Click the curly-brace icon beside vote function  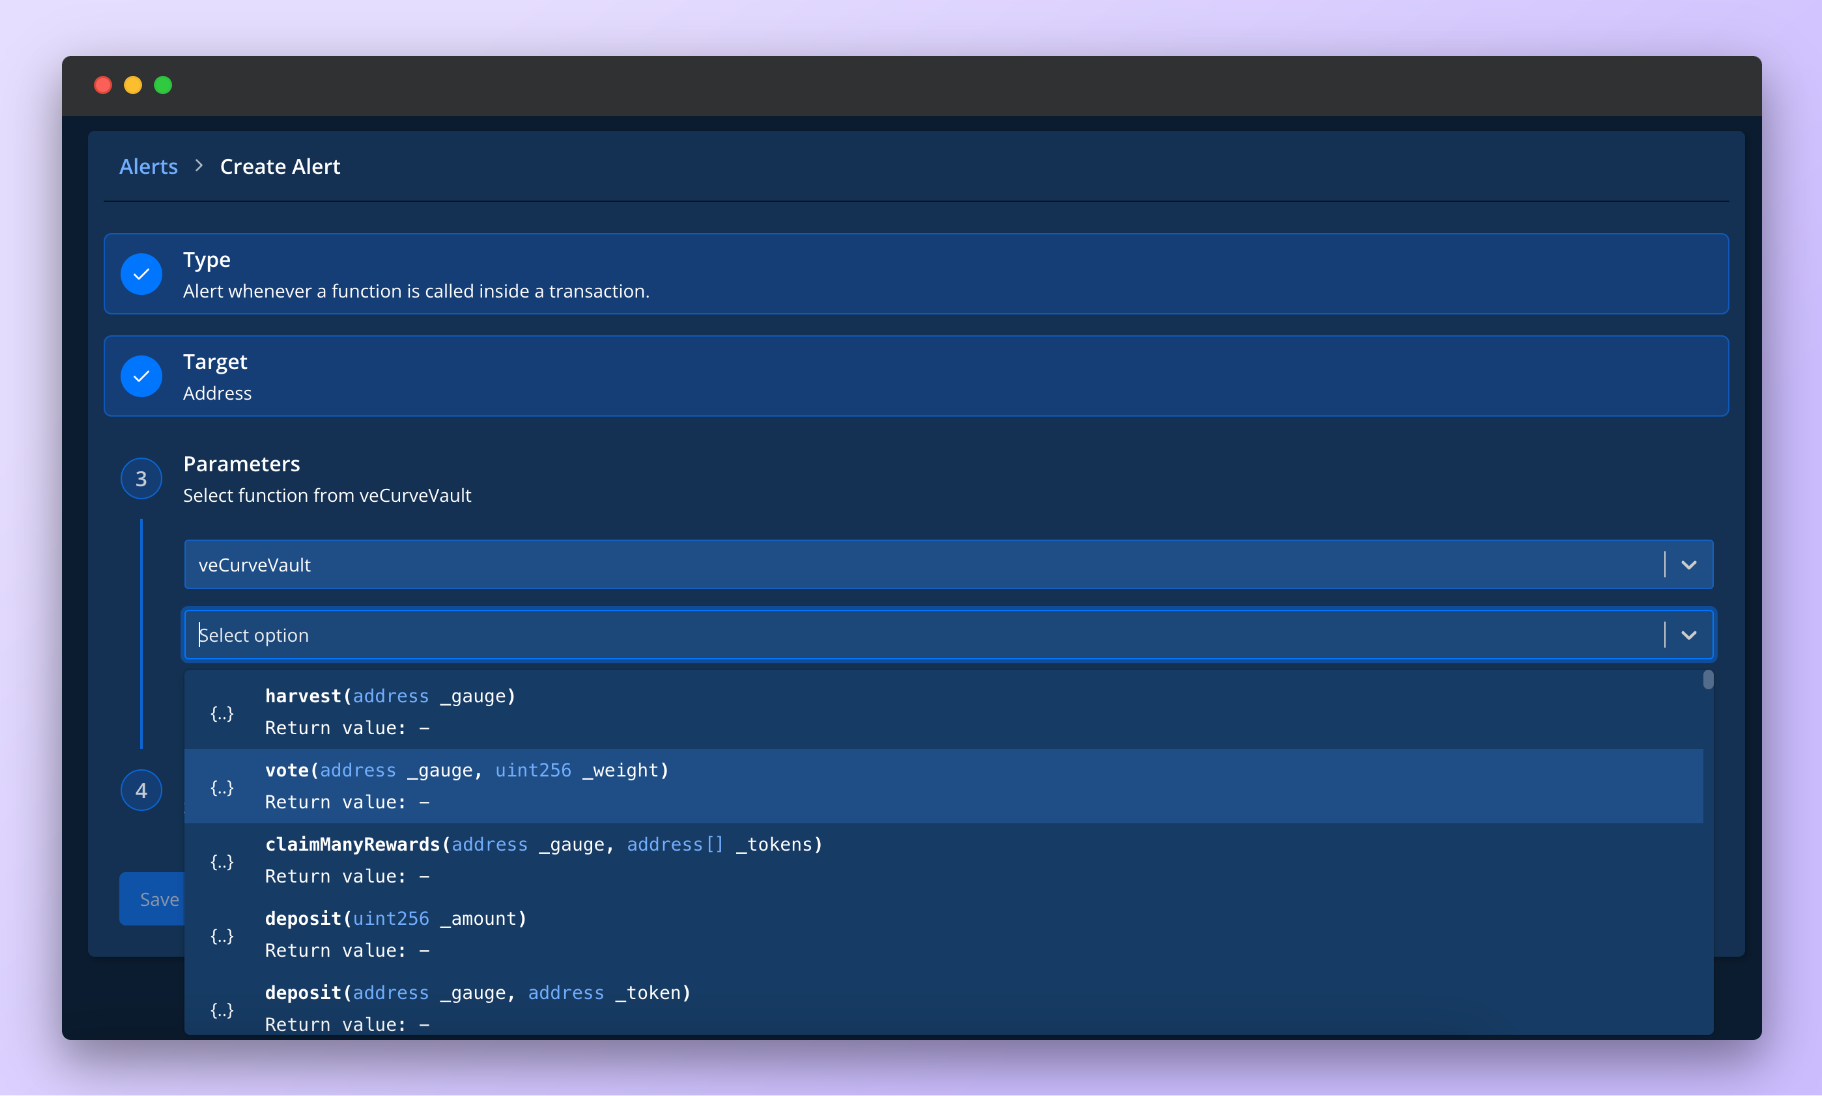(x=222, y=787)
